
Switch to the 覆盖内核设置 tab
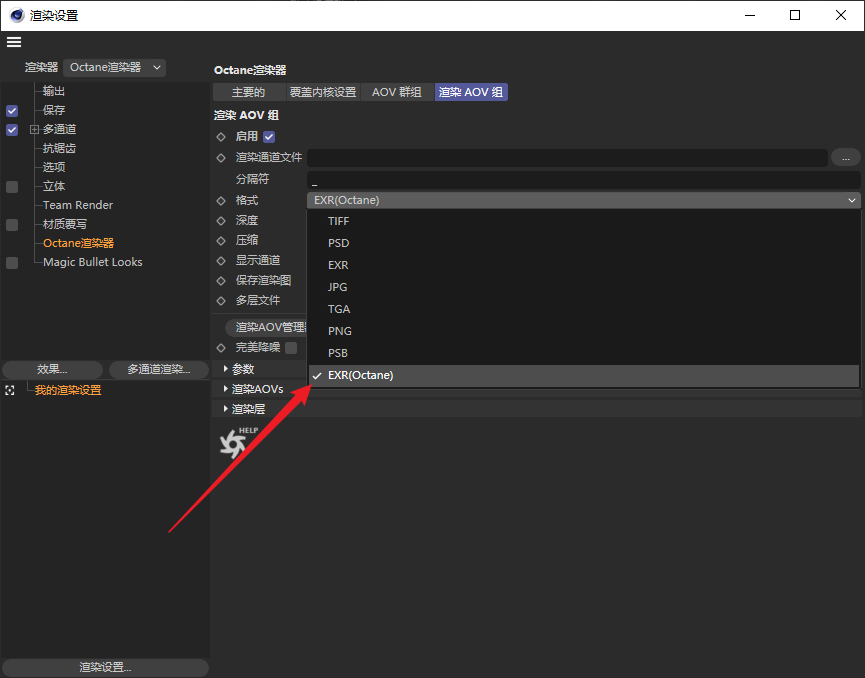click(322, 92)
